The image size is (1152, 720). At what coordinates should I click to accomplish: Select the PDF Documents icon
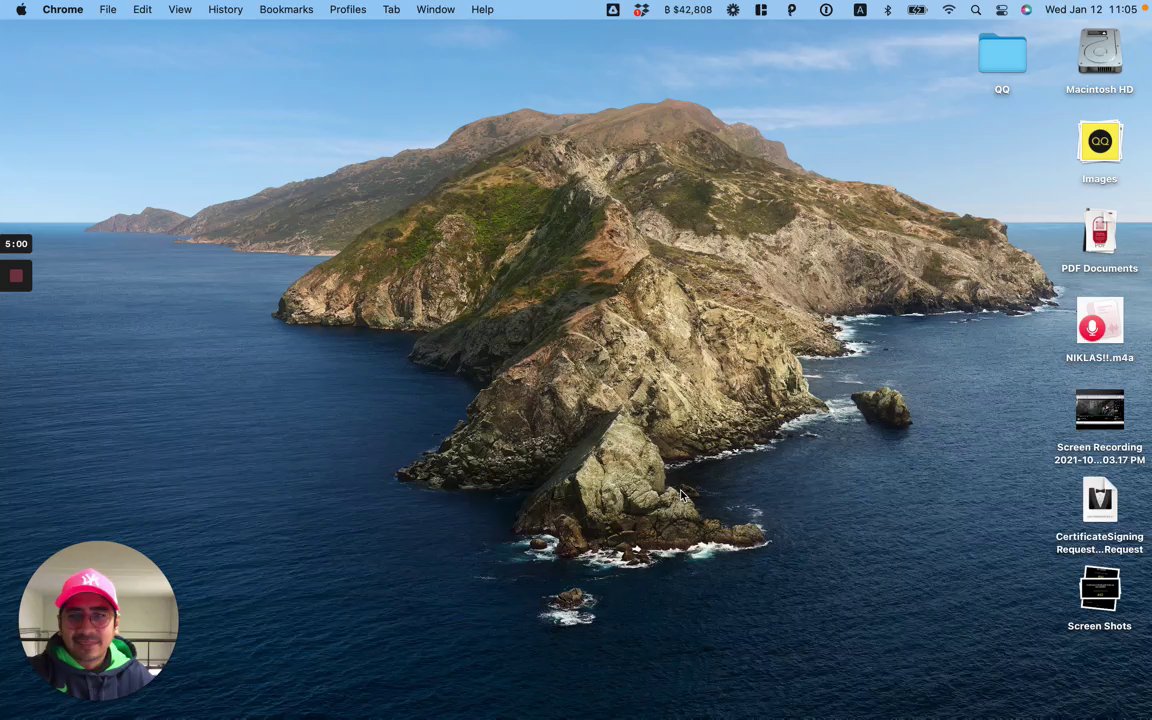1099,232
